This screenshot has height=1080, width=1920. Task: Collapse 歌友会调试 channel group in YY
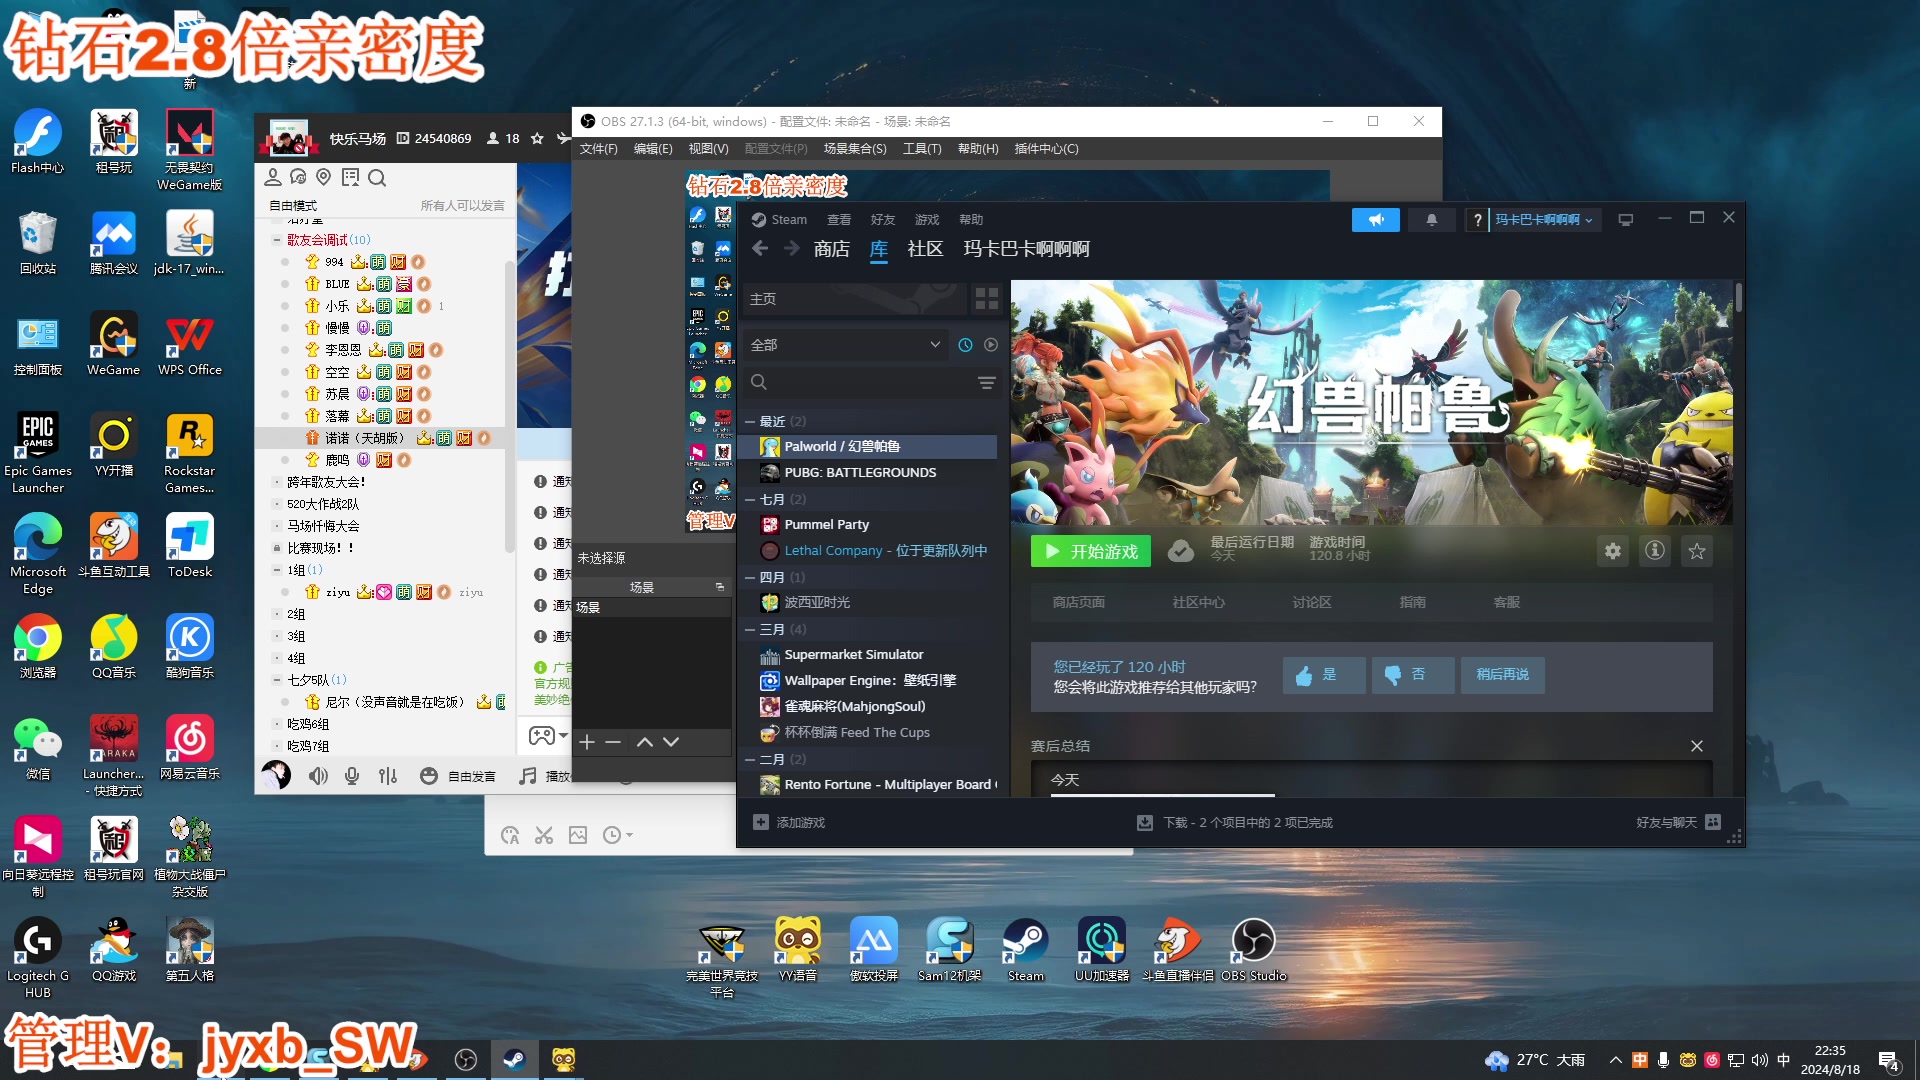pos(277,240)
